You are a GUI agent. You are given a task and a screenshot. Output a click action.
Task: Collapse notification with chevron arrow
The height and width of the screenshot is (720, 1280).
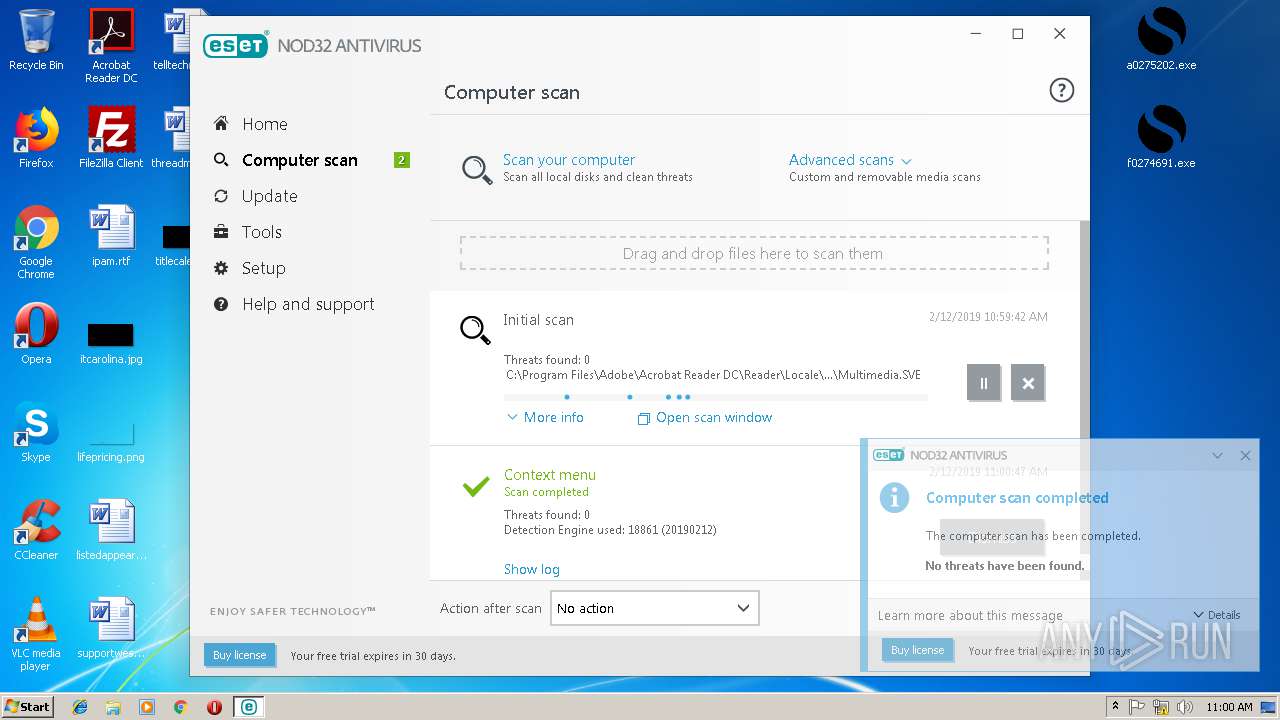1217,455
